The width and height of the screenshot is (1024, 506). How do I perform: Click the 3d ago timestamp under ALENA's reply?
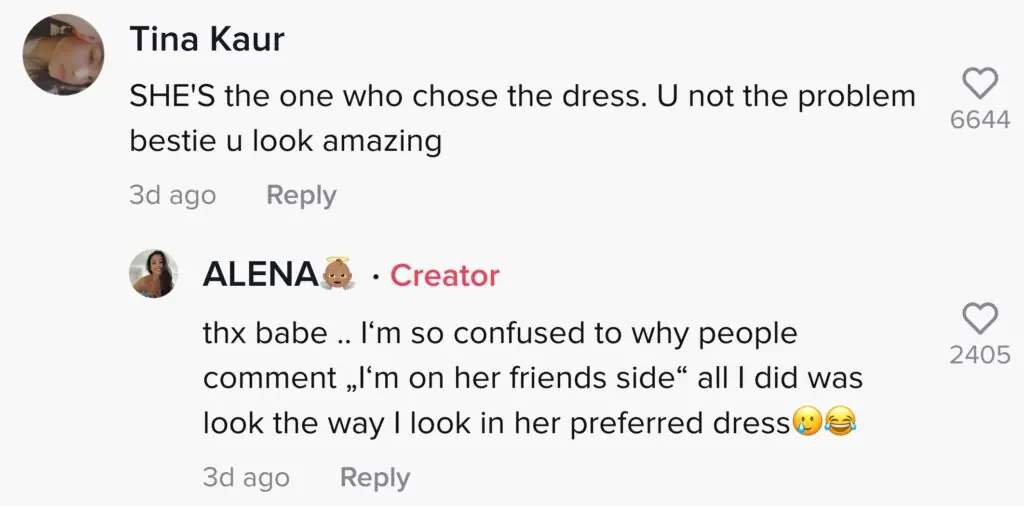click(x=246, y=478)
